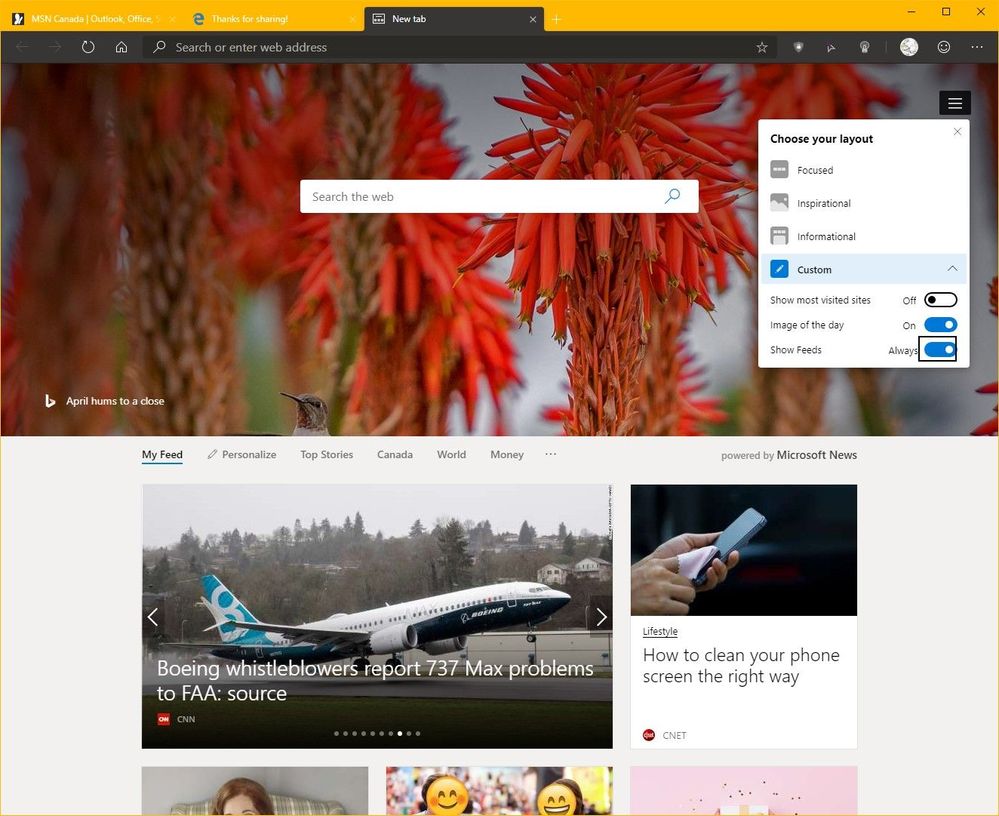Toggle Image of the day switch
Image resolution: width=999 pixels, height=816 pixels.
point(940,325)
